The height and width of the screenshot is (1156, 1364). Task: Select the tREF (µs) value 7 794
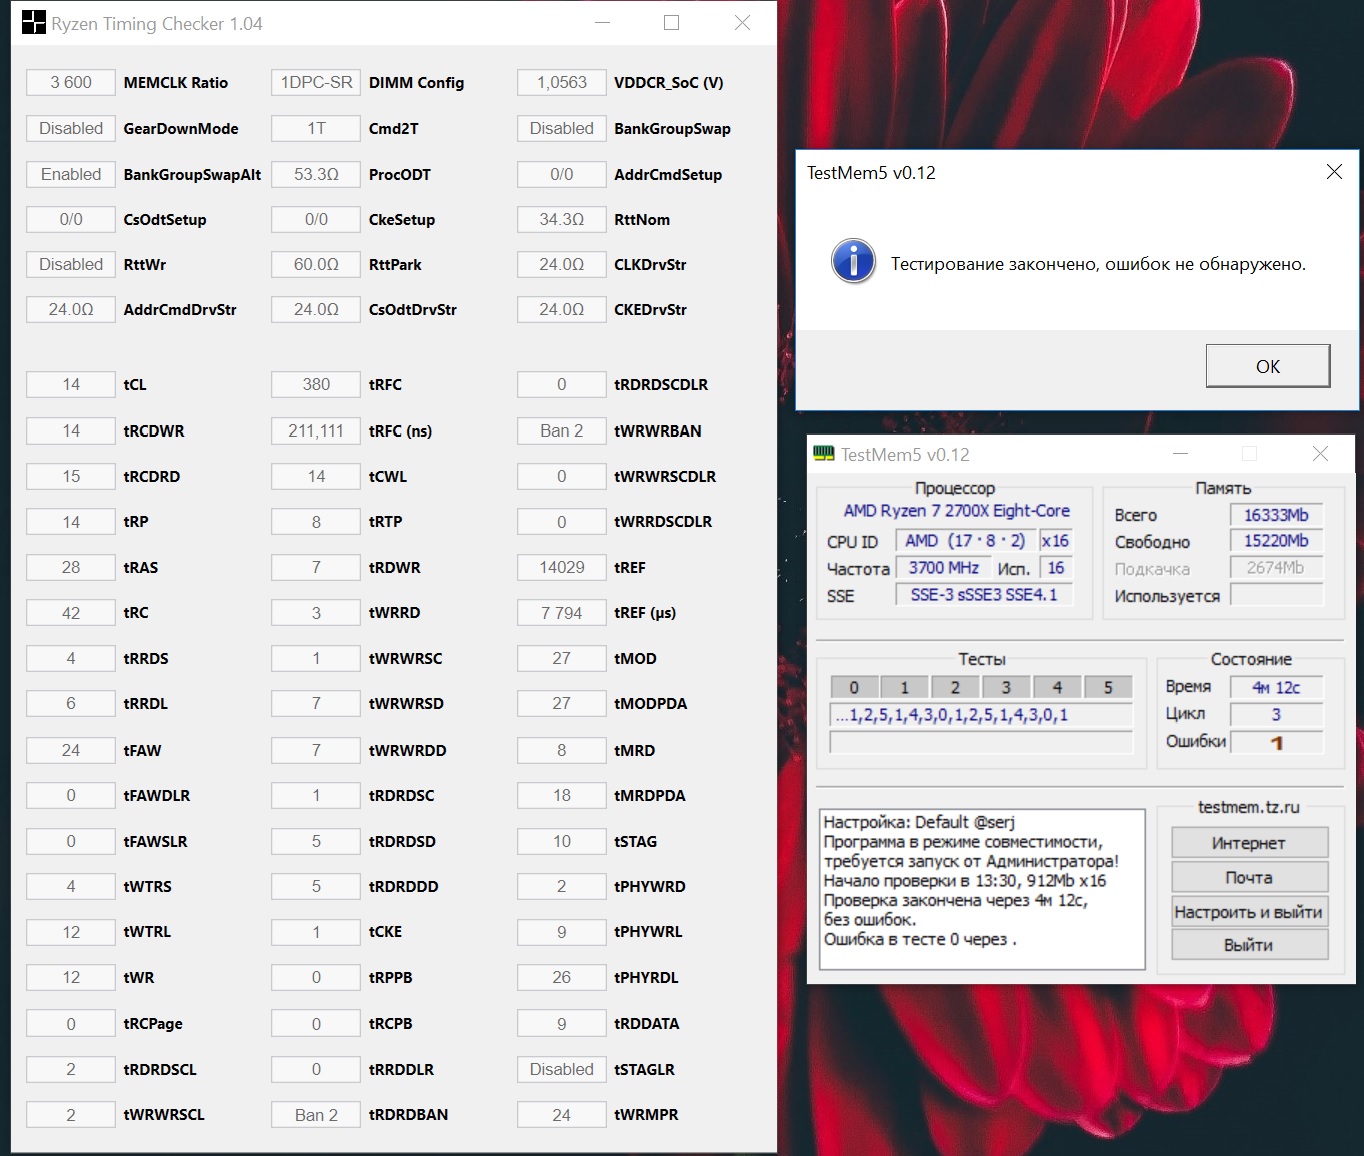tap(562, 613)
